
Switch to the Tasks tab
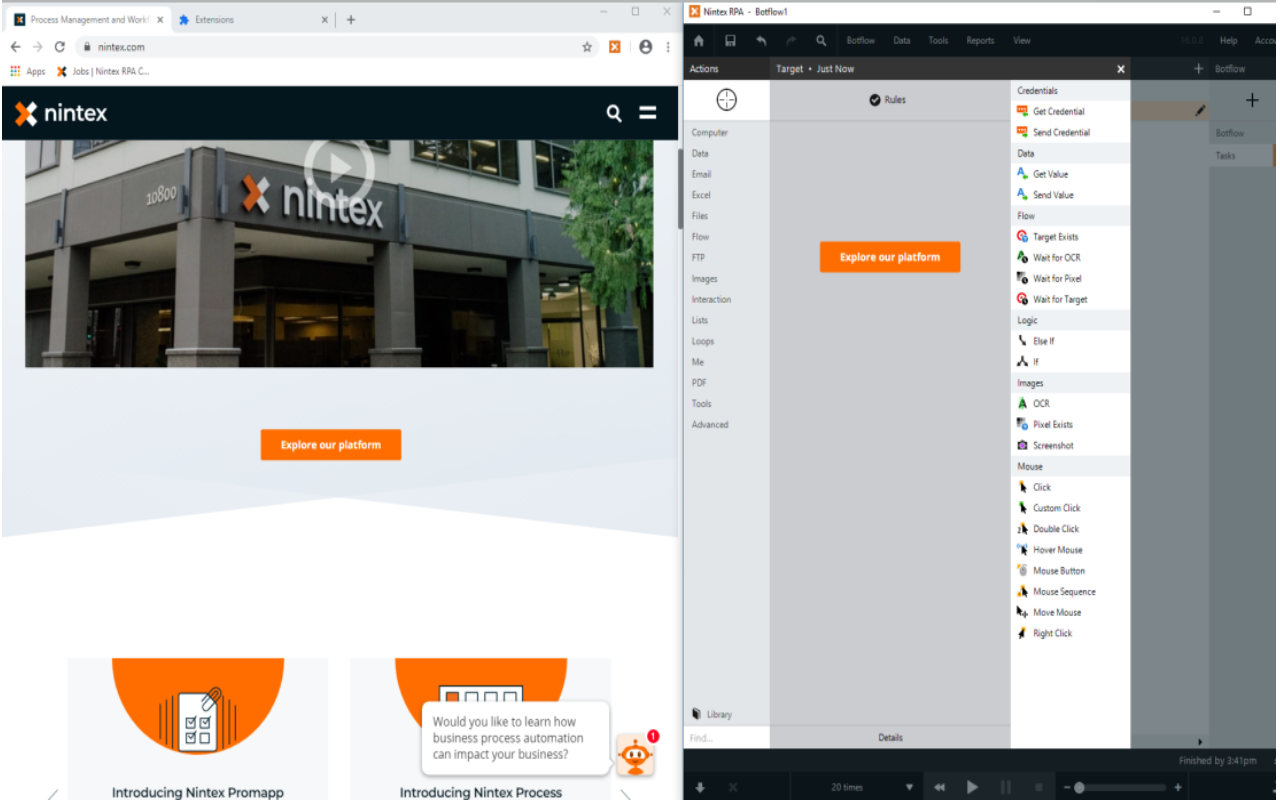(x=1237, y=155)
